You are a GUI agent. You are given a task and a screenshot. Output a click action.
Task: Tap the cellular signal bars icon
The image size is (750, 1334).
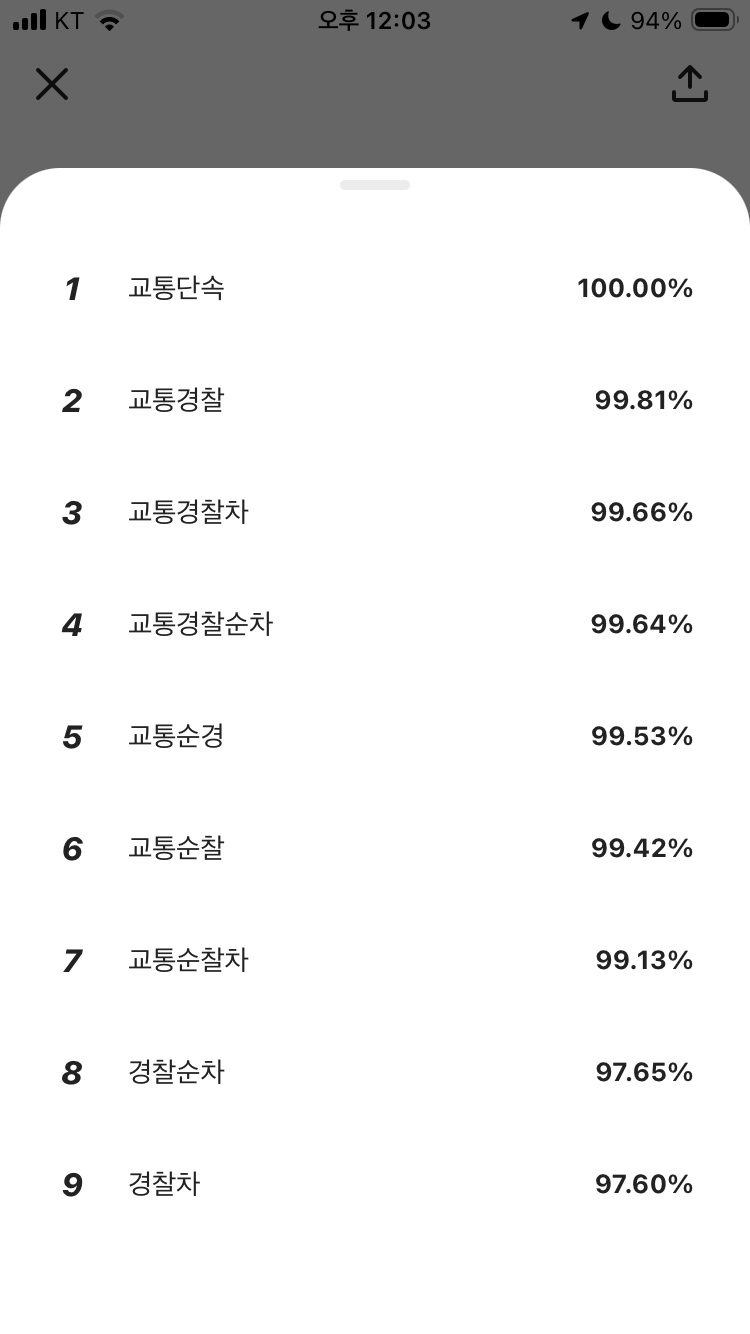pos(30,20)
